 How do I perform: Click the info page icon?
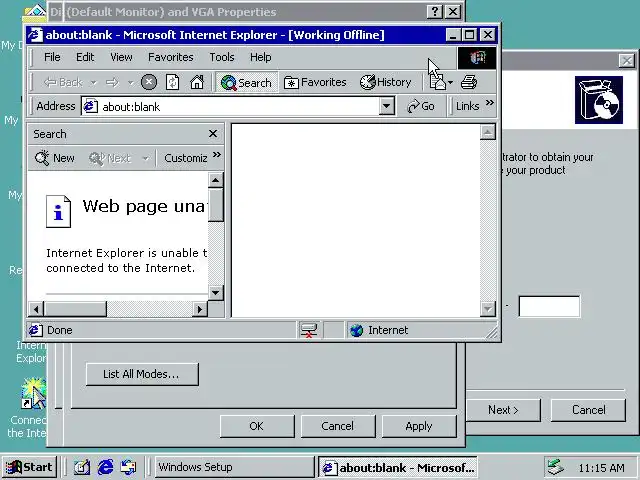click(x=58, y=211)
